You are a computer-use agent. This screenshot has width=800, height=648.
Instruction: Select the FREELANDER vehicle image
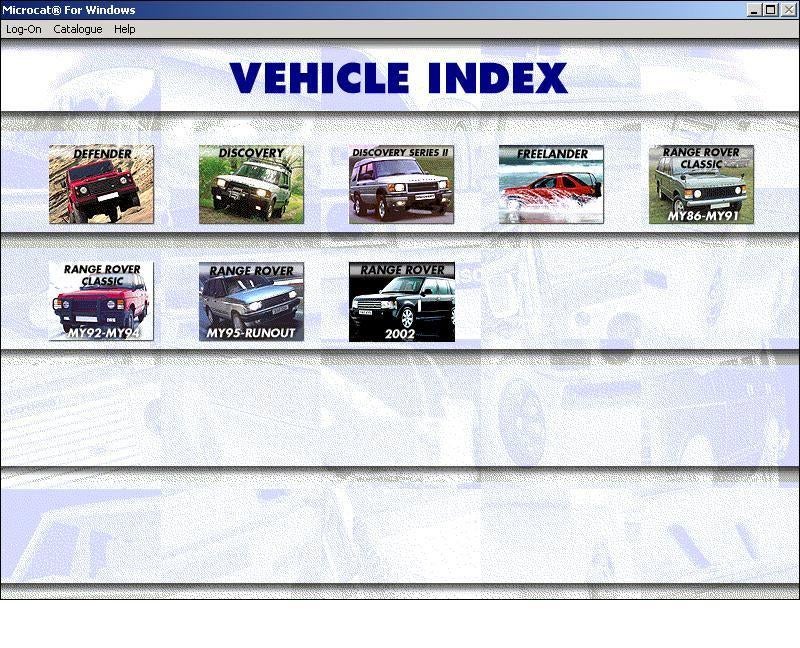point(550,186)
